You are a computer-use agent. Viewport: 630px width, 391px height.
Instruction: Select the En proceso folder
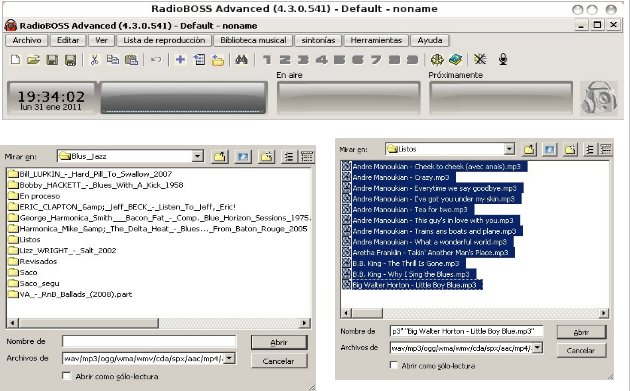pos(34,196)
